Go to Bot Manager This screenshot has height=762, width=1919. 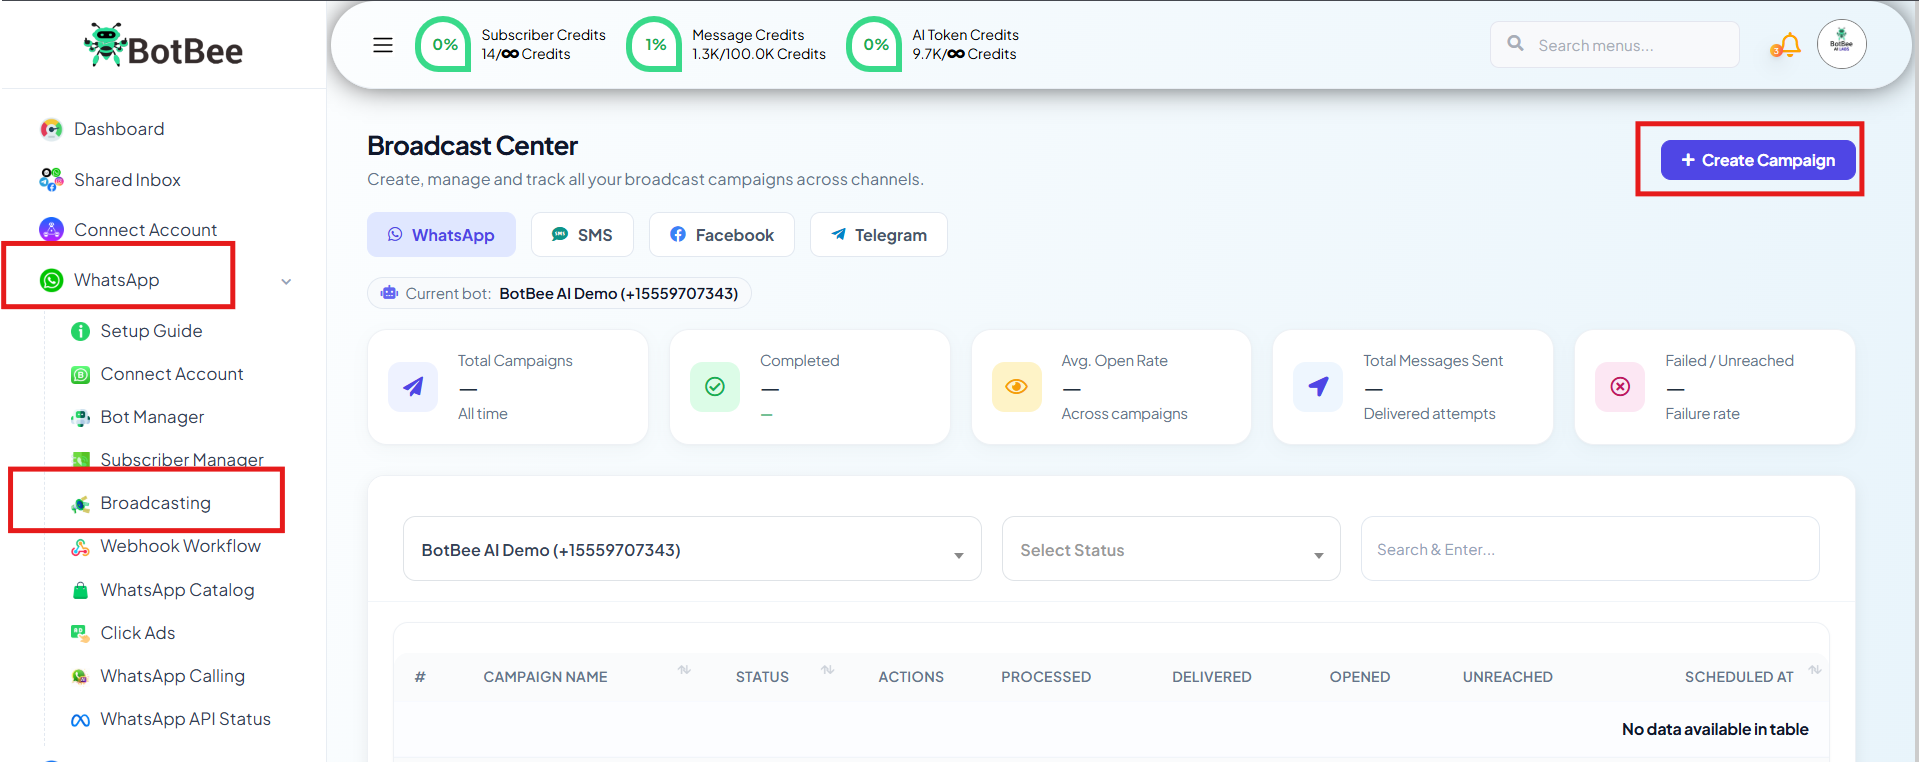pyautogui.click(x=152, y=417)
